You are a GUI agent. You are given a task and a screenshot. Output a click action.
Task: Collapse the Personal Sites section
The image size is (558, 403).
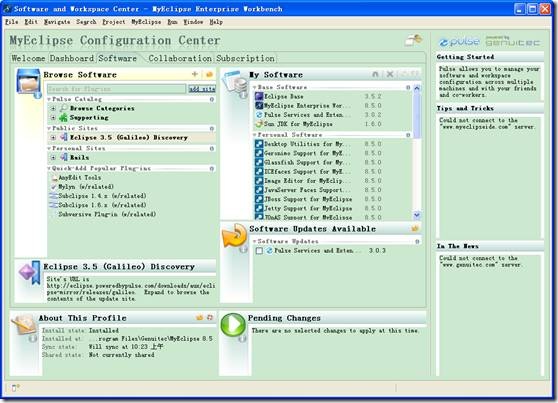[49, 148]
